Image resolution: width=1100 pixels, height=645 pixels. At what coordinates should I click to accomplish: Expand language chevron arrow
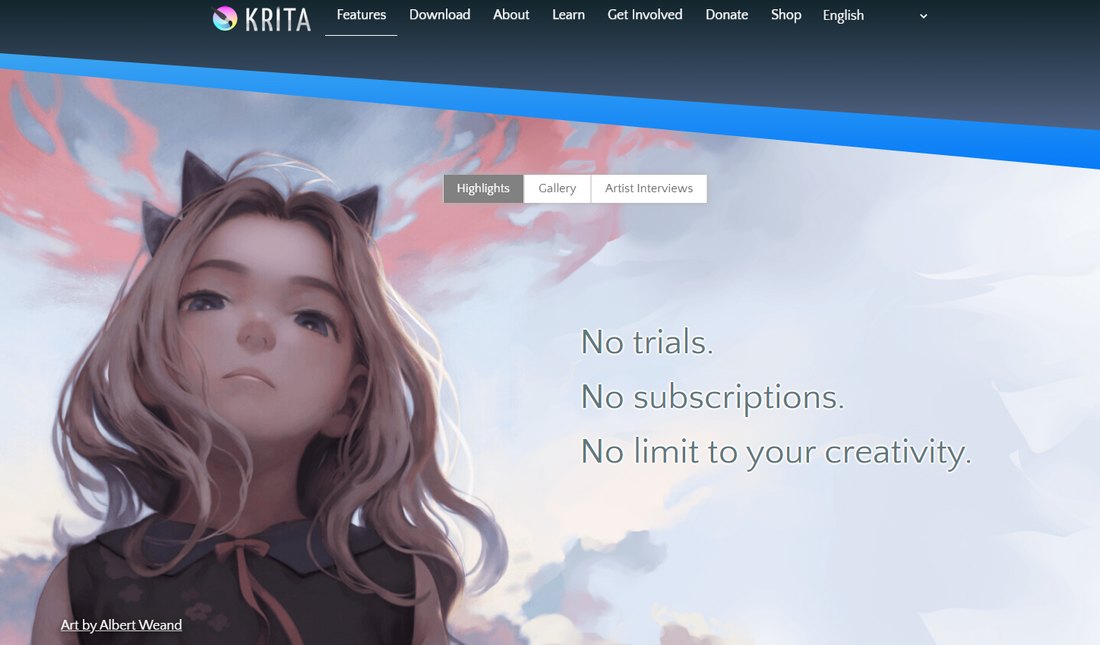pyautogui.click(x=923, y=16)
